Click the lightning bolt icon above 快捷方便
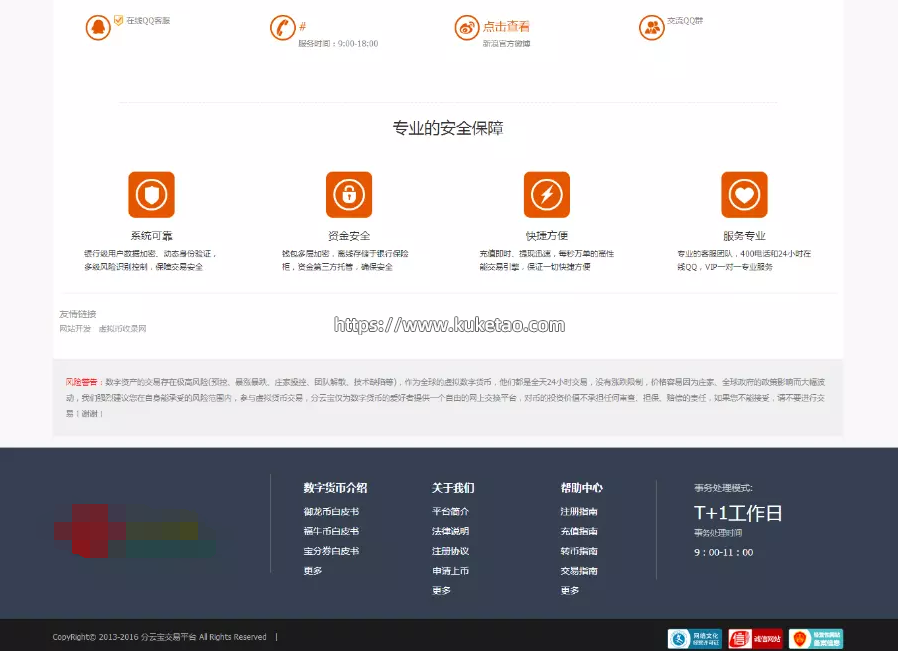Viewport: 898px width, 651px height. pyautogui.click(x=547, y=195)
